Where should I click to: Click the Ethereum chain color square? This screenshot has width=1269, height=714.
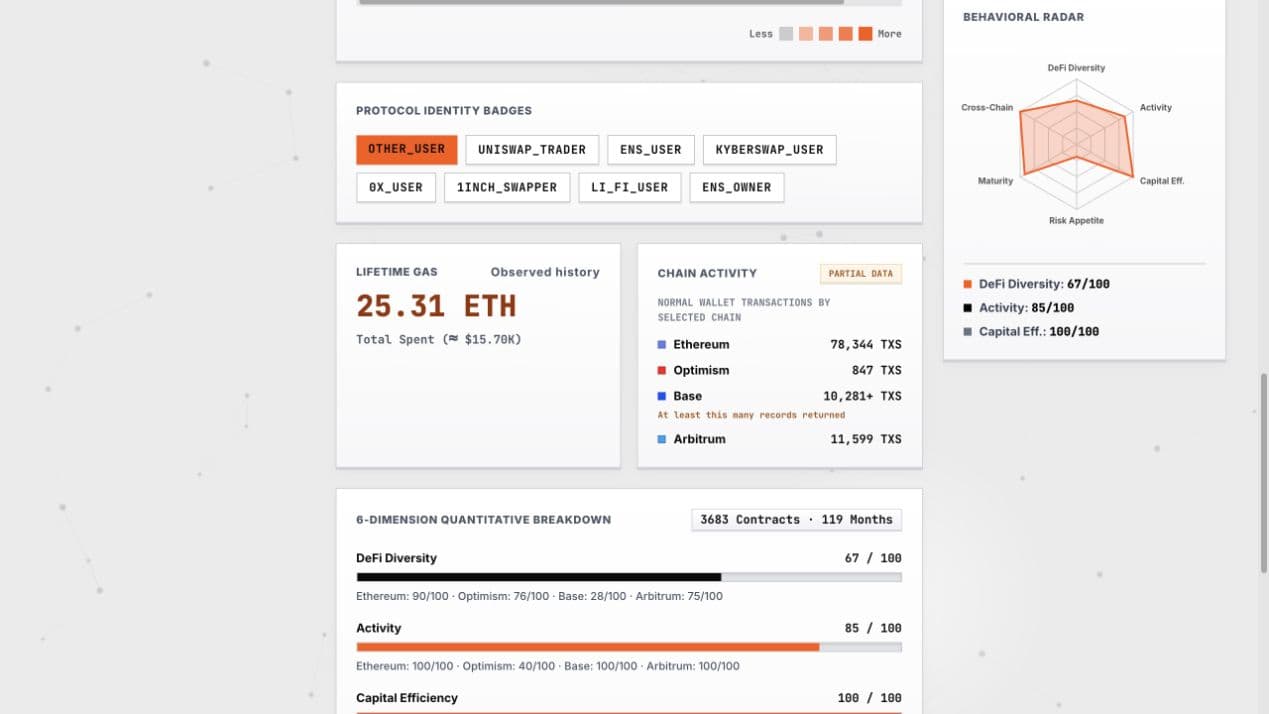click(x=662, y=345)
